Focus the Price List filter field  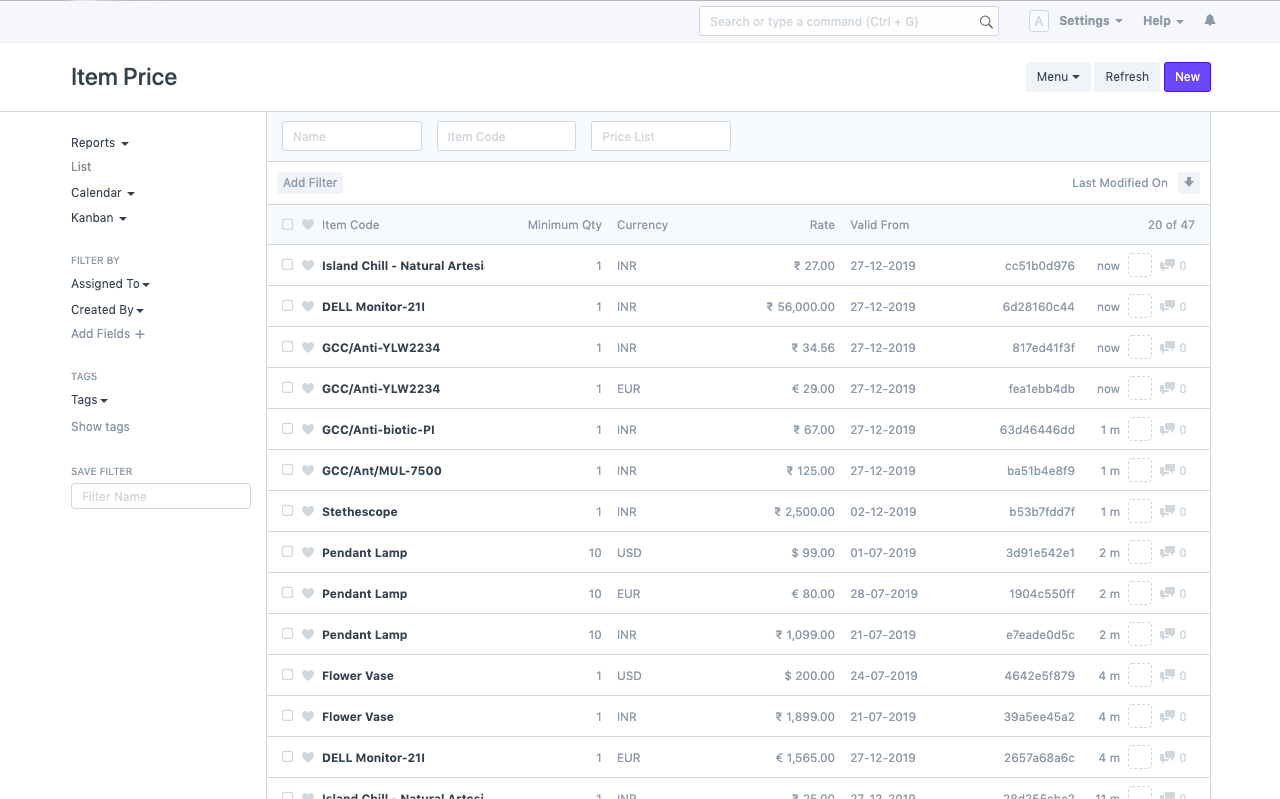pos(660,137)
